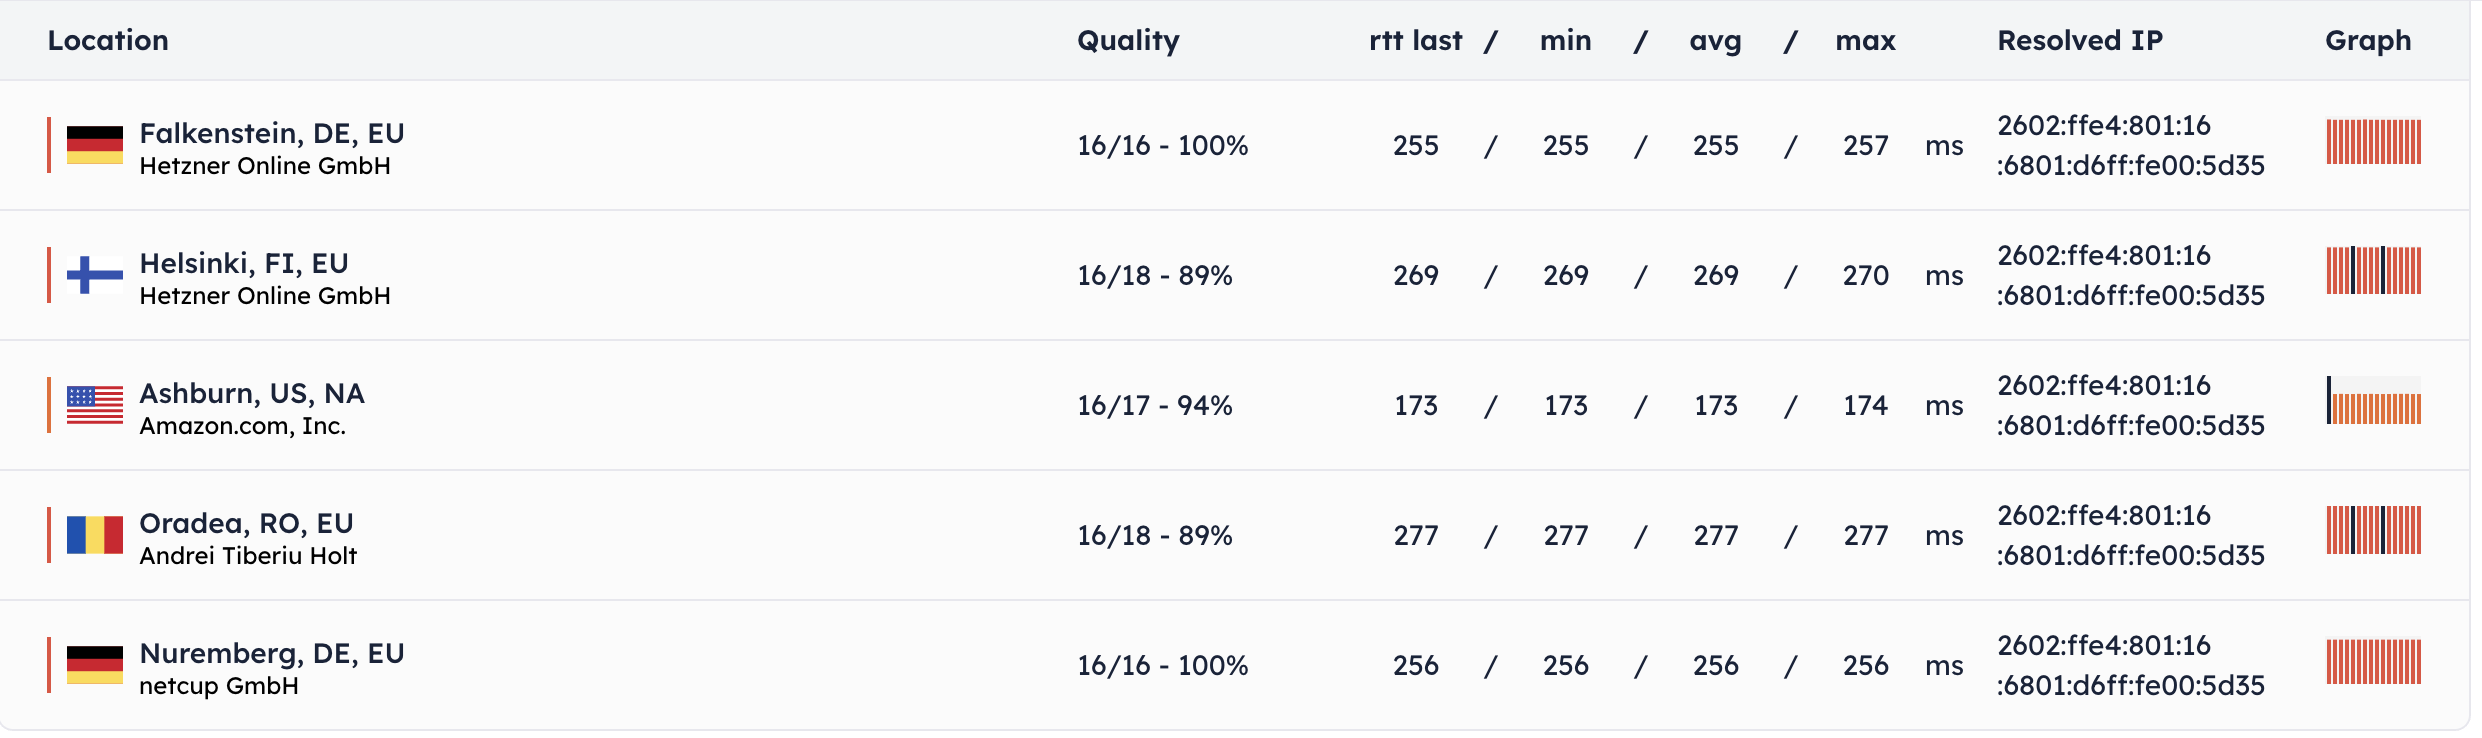
Task: Click the netcup GmbH provider label
Action: [x=219, y=686]
